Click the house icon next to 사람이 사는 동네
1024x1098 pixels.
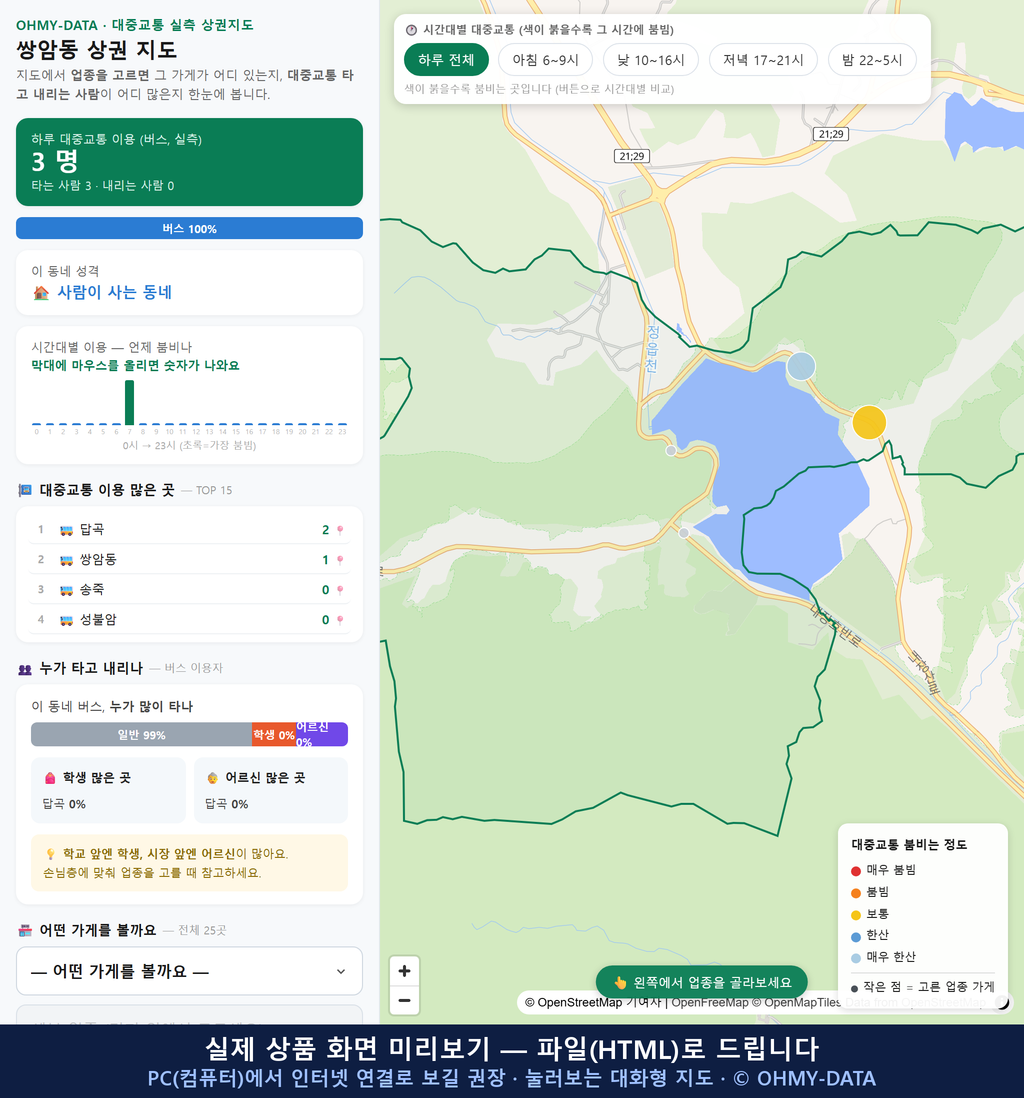click(41, 293)
